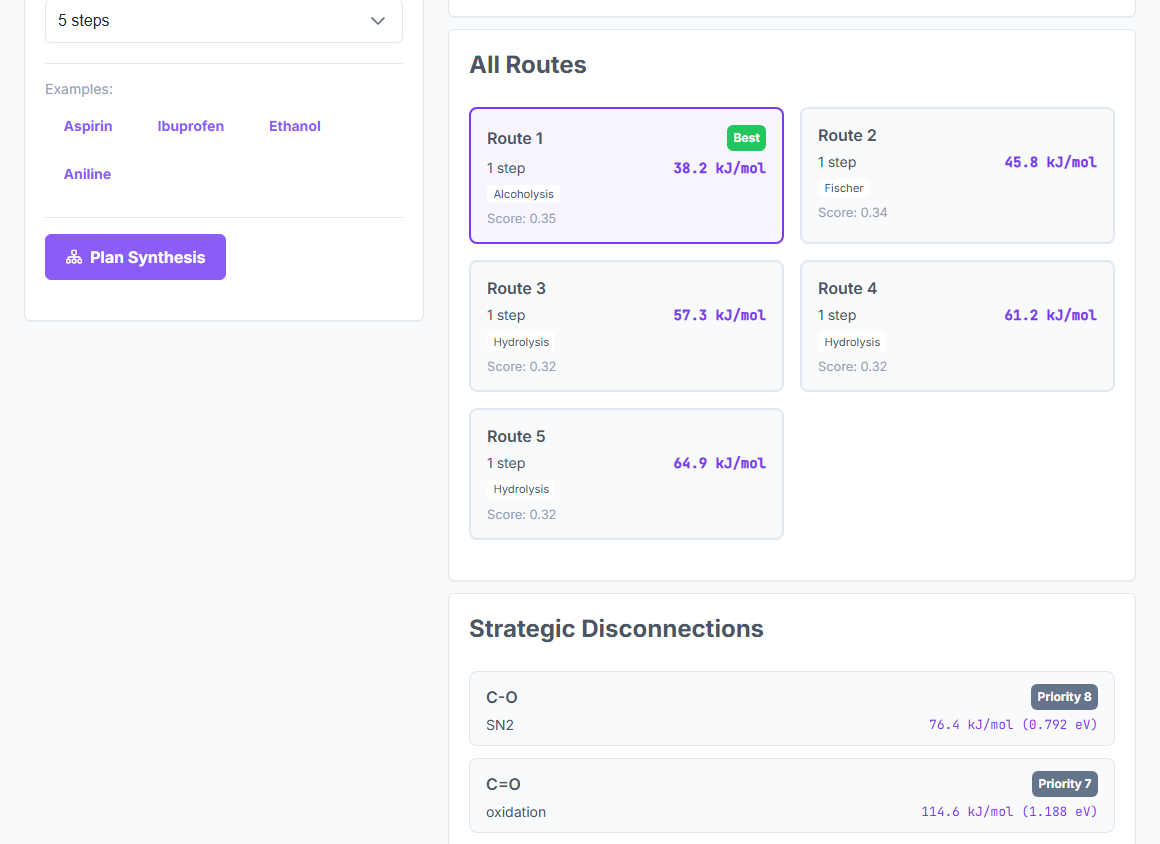Click the green Best badge
This screenshot has height=844, width=1160.
(746, 138)
